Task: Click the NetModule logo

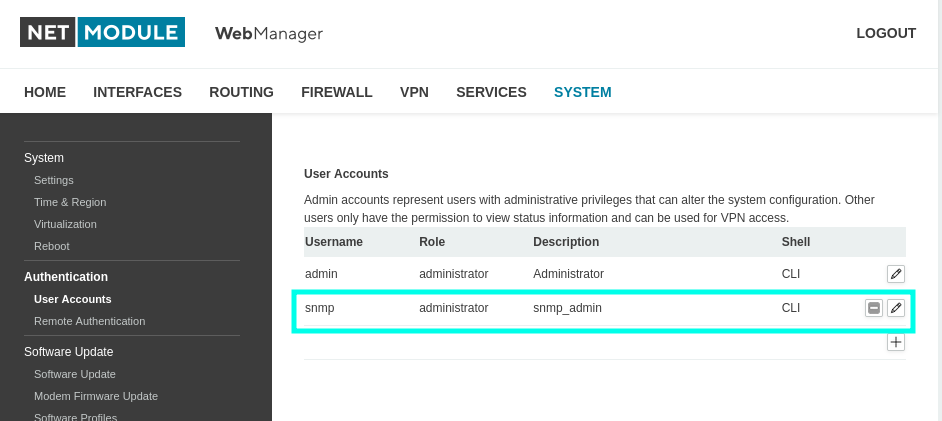Action: (x=103, y=32)
